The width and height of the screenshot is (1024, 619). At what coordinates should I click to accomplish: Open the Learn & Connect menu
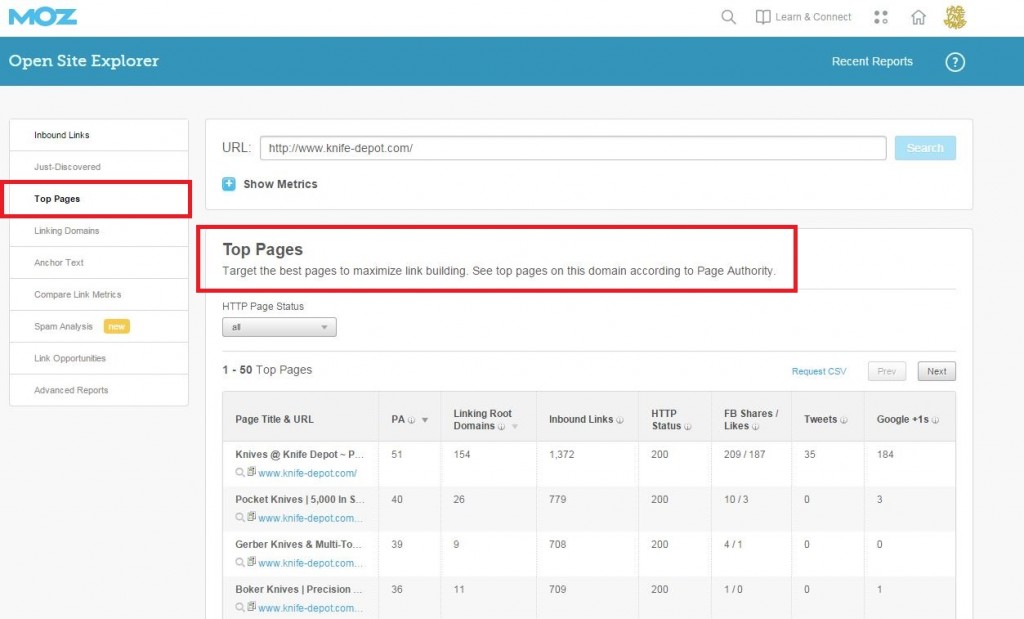(x=803, y=17)
